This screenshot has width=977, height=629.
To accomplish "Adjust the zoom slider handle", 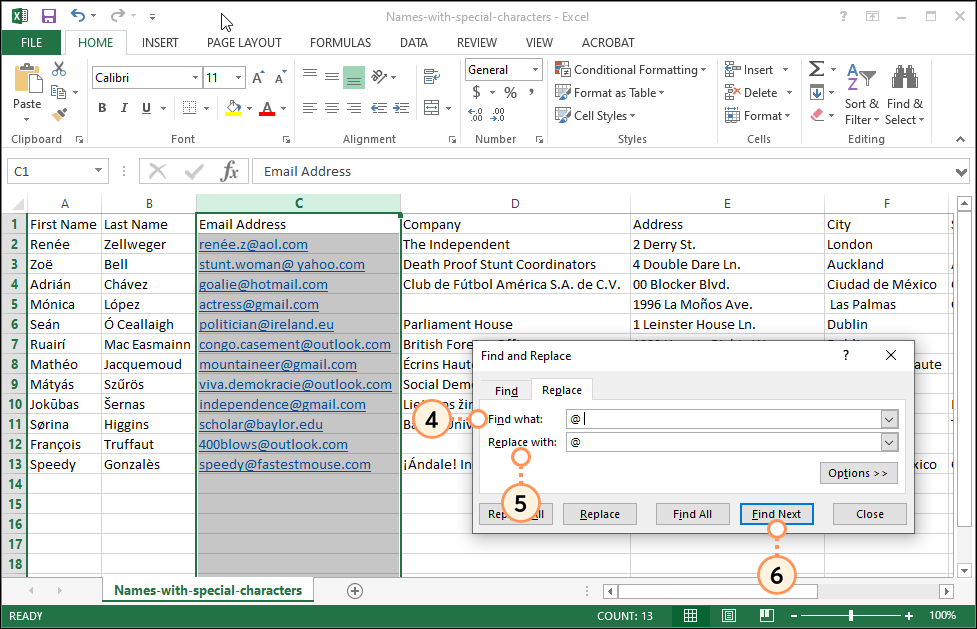I will 851,616.
